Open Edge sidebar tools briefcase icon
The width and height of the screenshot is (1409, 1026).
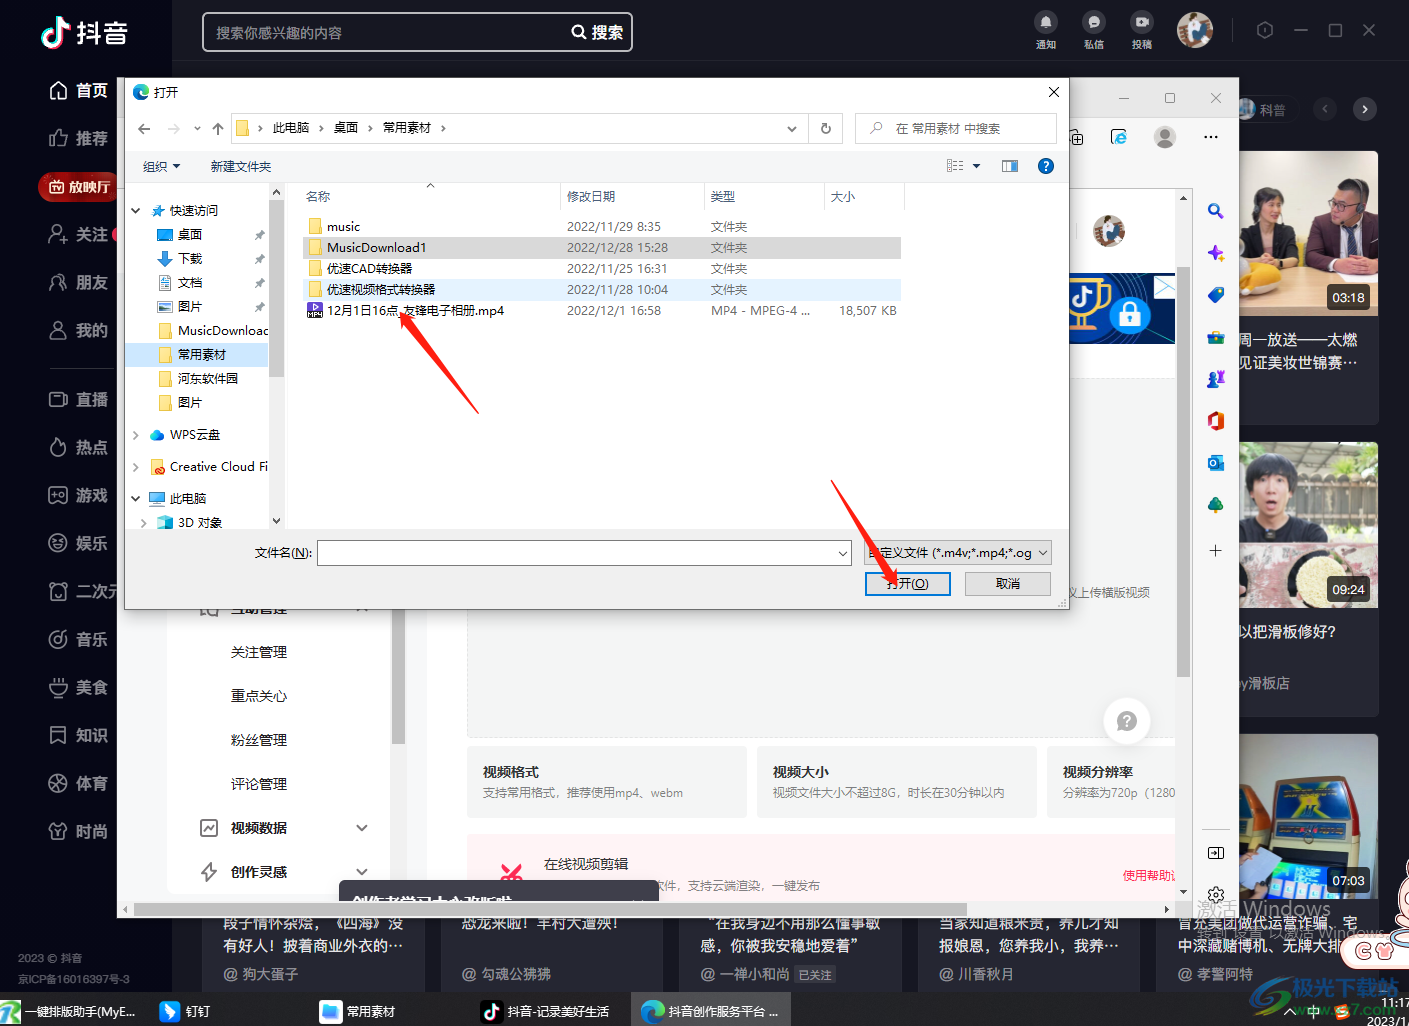(x=1216, y=337)
